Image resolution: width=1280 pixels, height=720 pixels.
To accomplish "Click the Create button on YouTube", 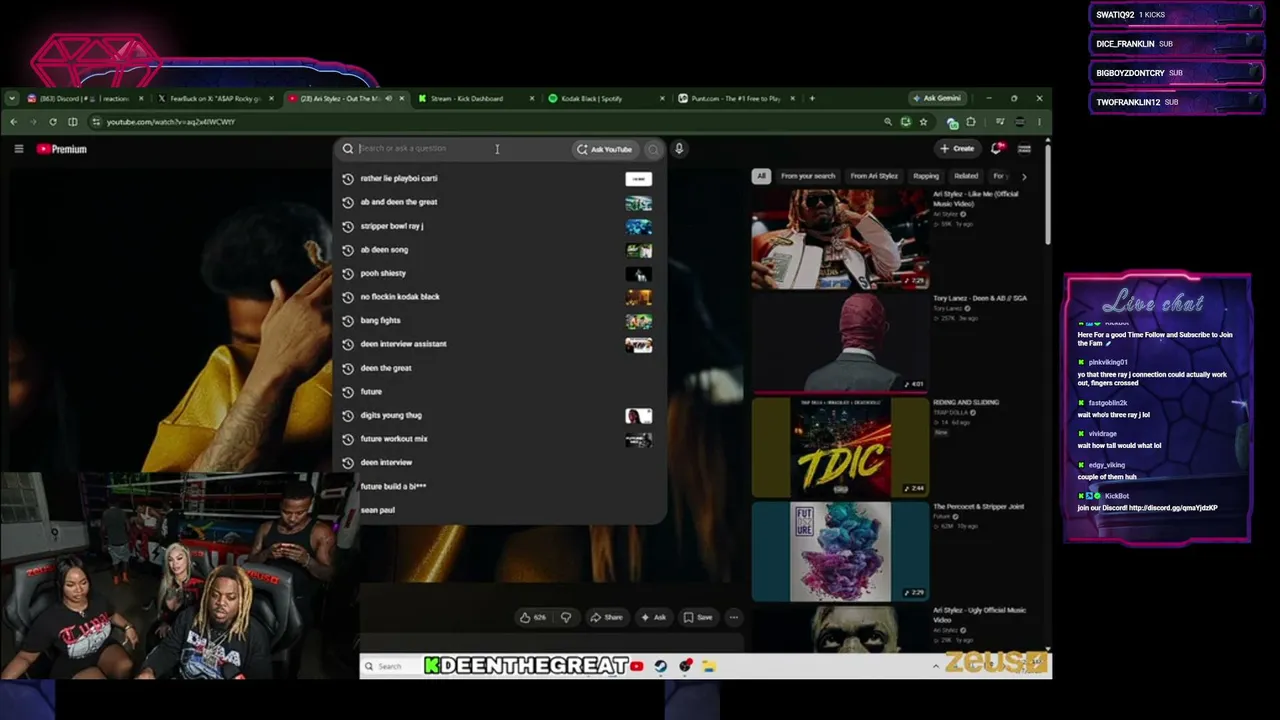I will (x=957, y=148).
